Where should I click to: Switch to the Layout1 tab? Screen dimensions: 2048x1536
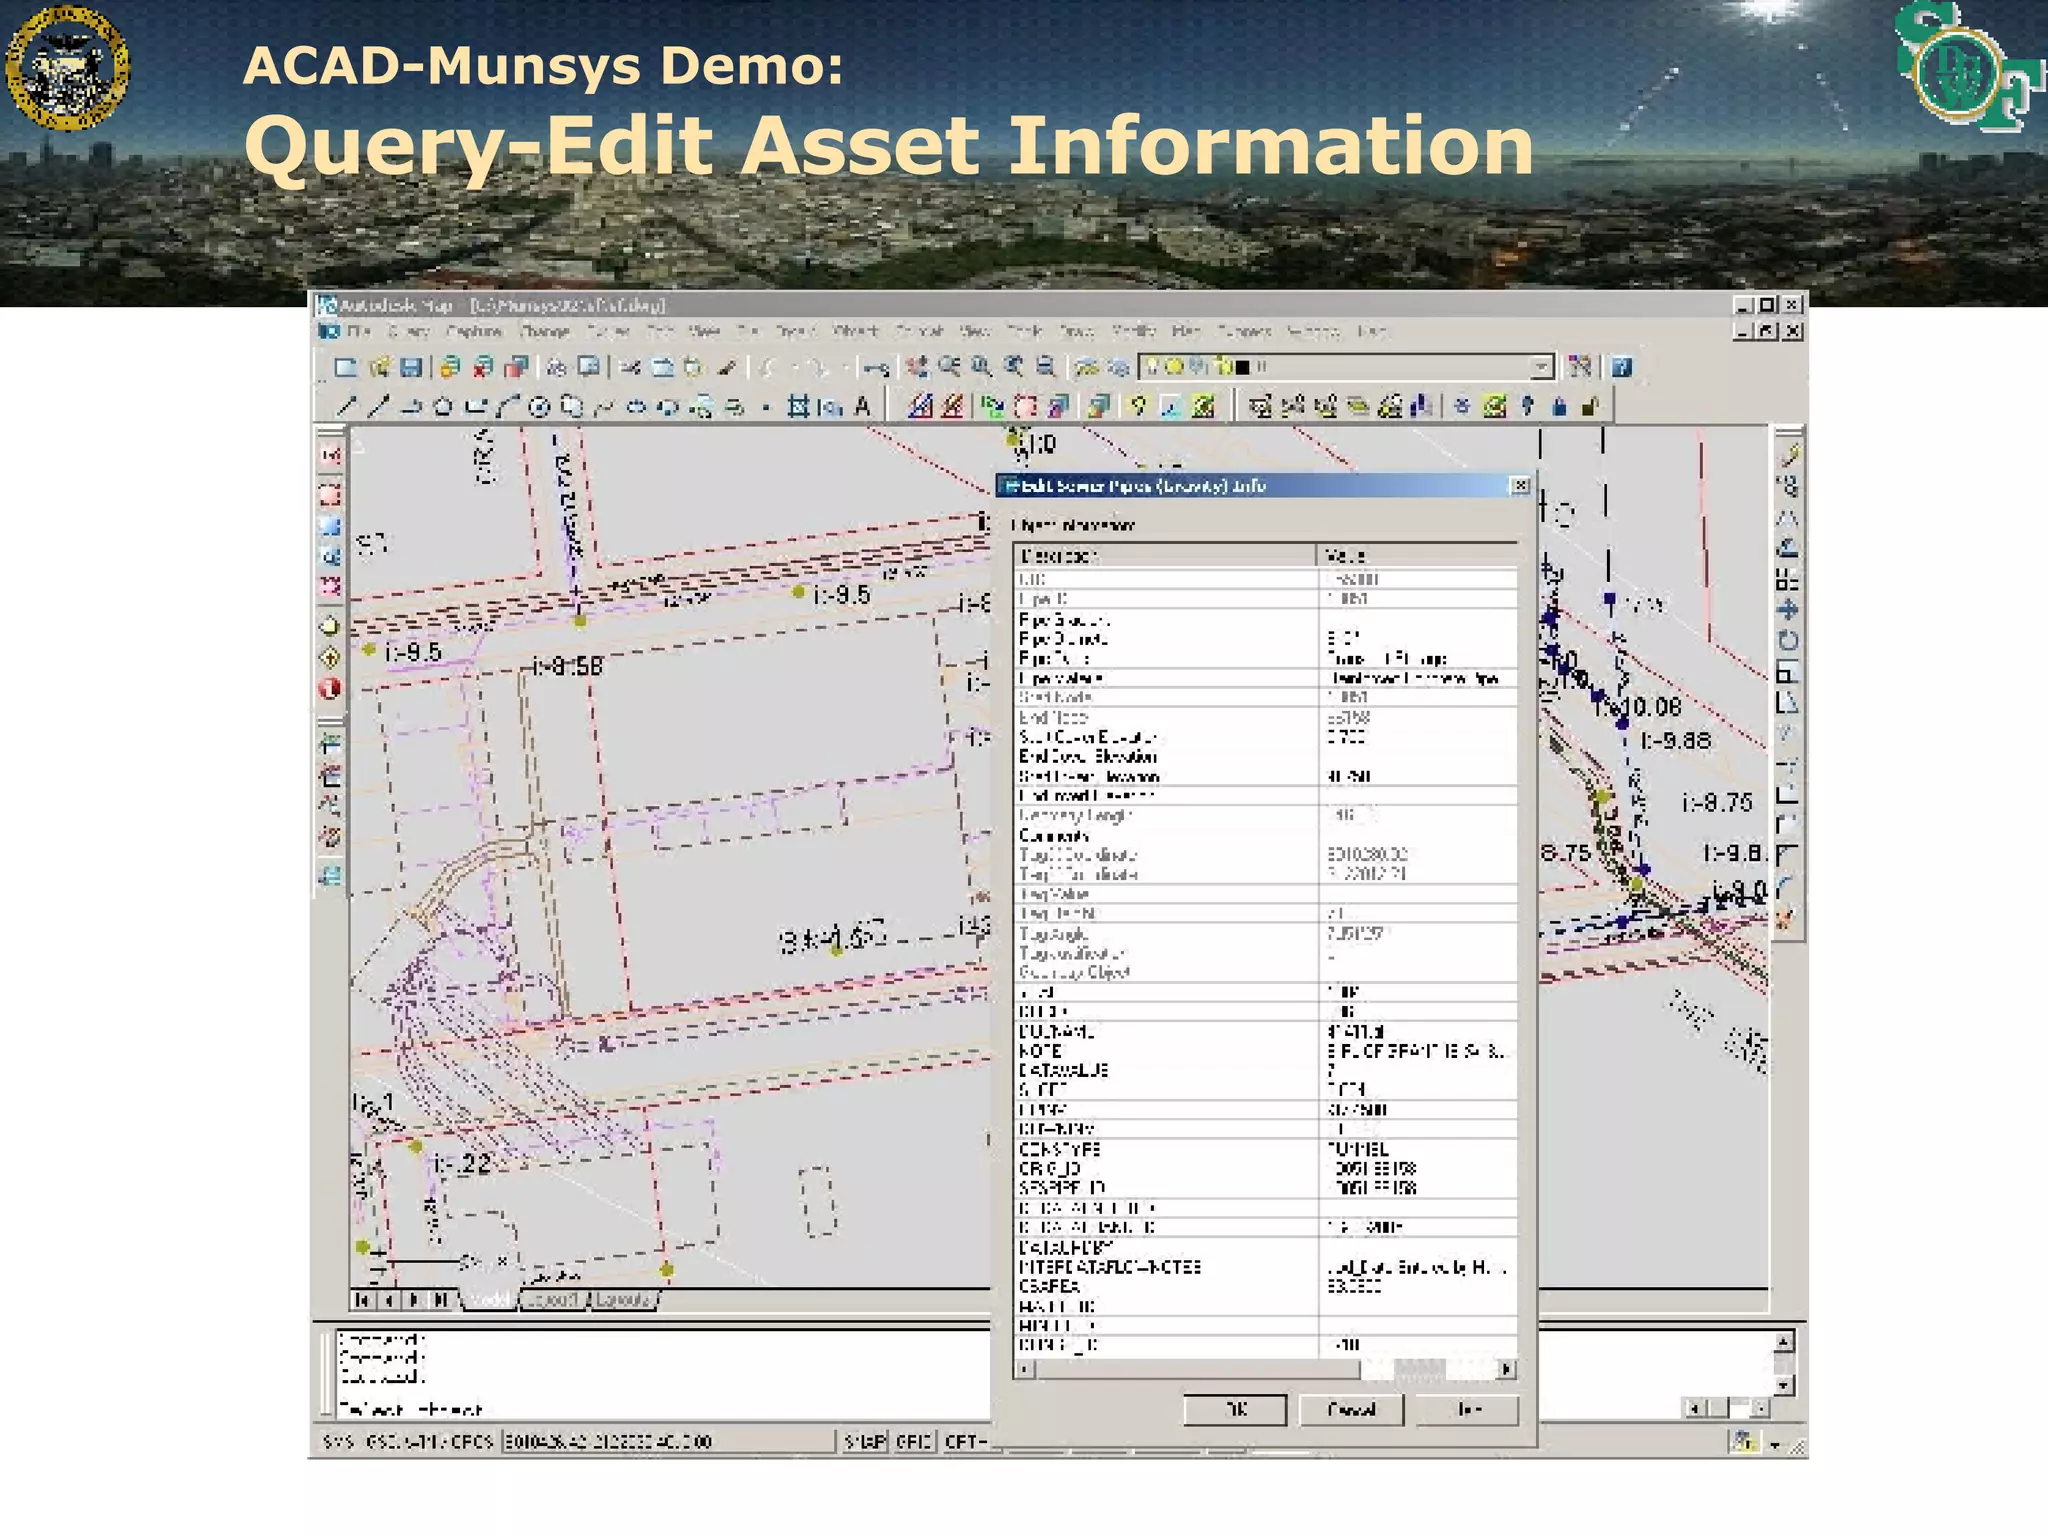point(553,1300)
